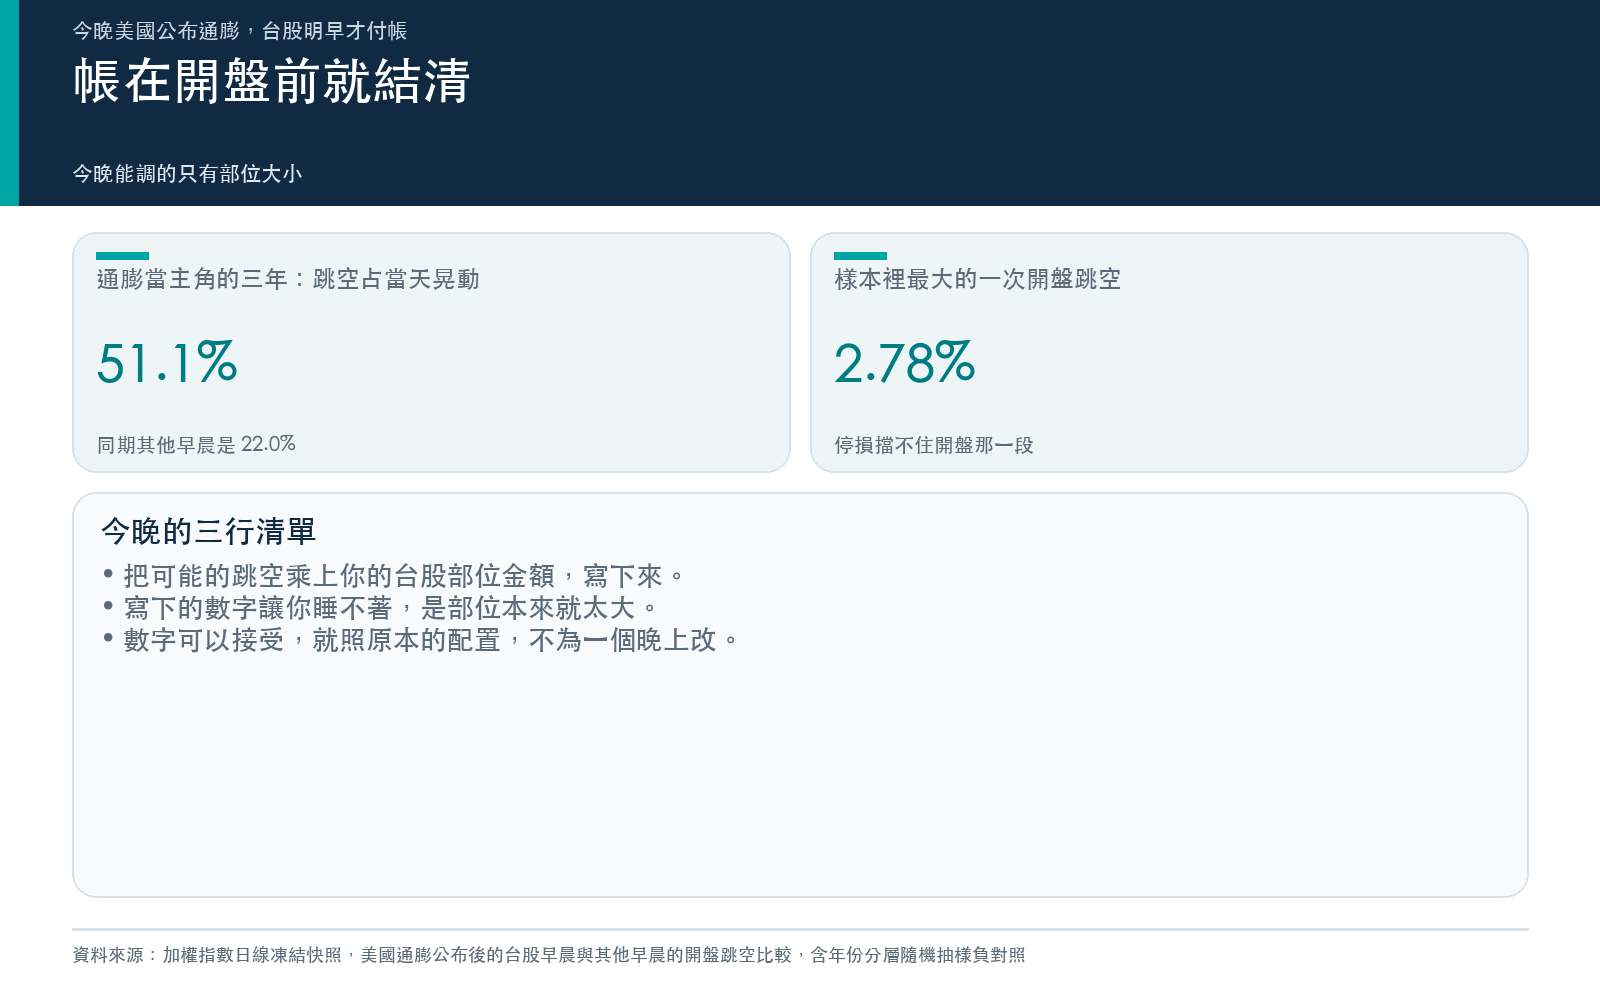Select the bullet starting 寫下的數字讓你睡不著
The image size is (1600, 1000).
point(380,608)
